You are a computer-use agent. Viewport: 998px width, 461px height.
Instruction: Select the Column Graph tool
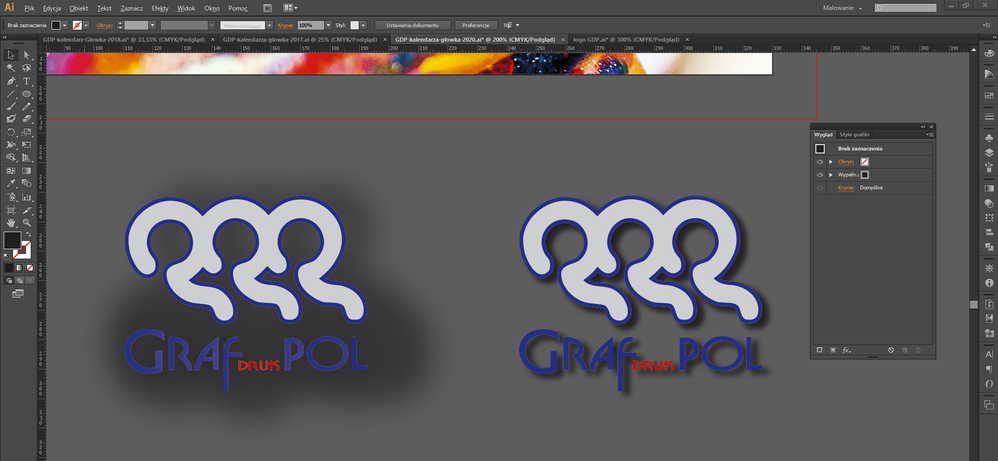(x=27, y=197)
